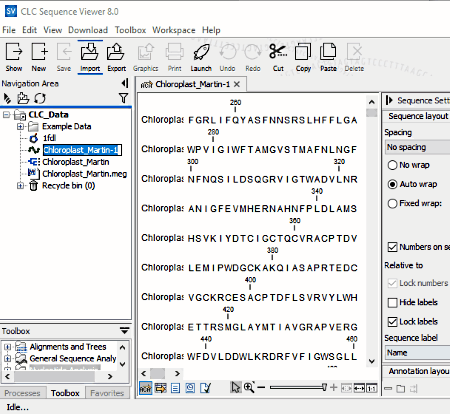The width and height of the screenshot is (450, 414).
Task: Click the Copy toolbar icon
Action: pyautogui.click(x=303, y=57)
